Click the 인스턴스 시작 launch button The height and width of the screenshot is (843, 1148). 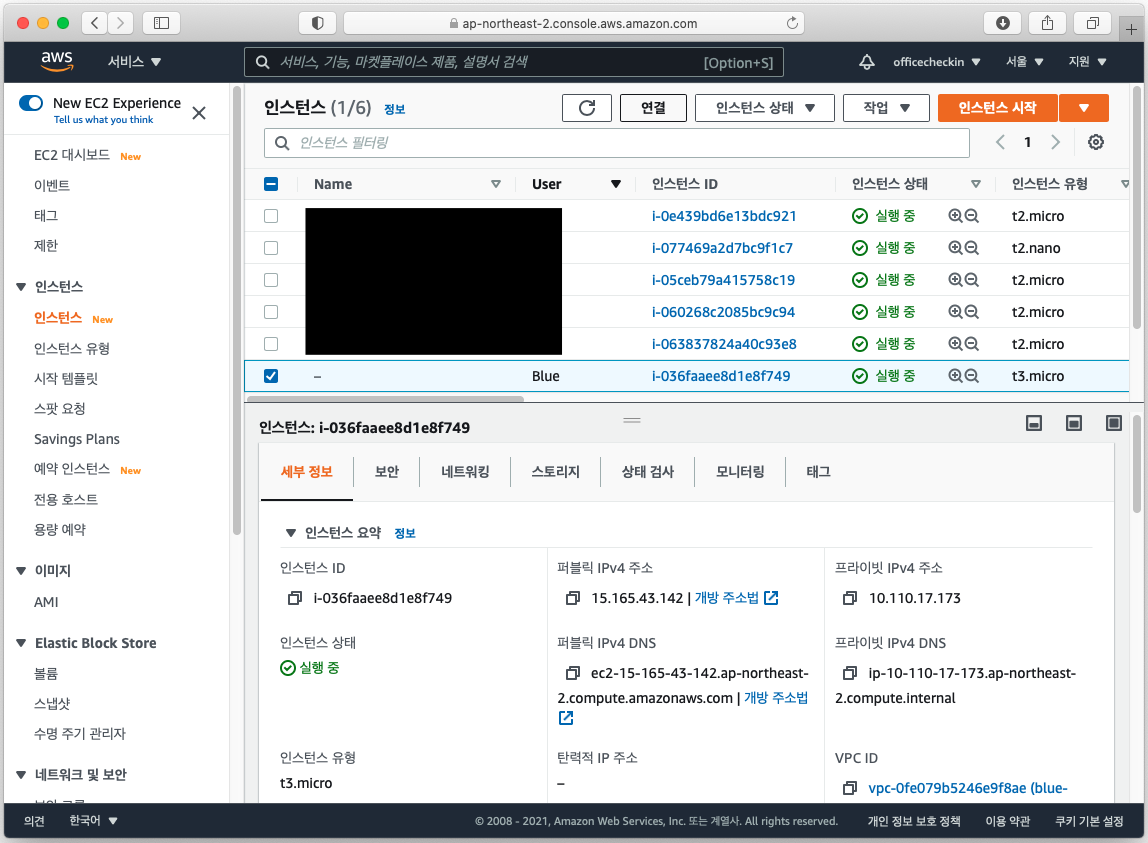click(x=997, y=108)
